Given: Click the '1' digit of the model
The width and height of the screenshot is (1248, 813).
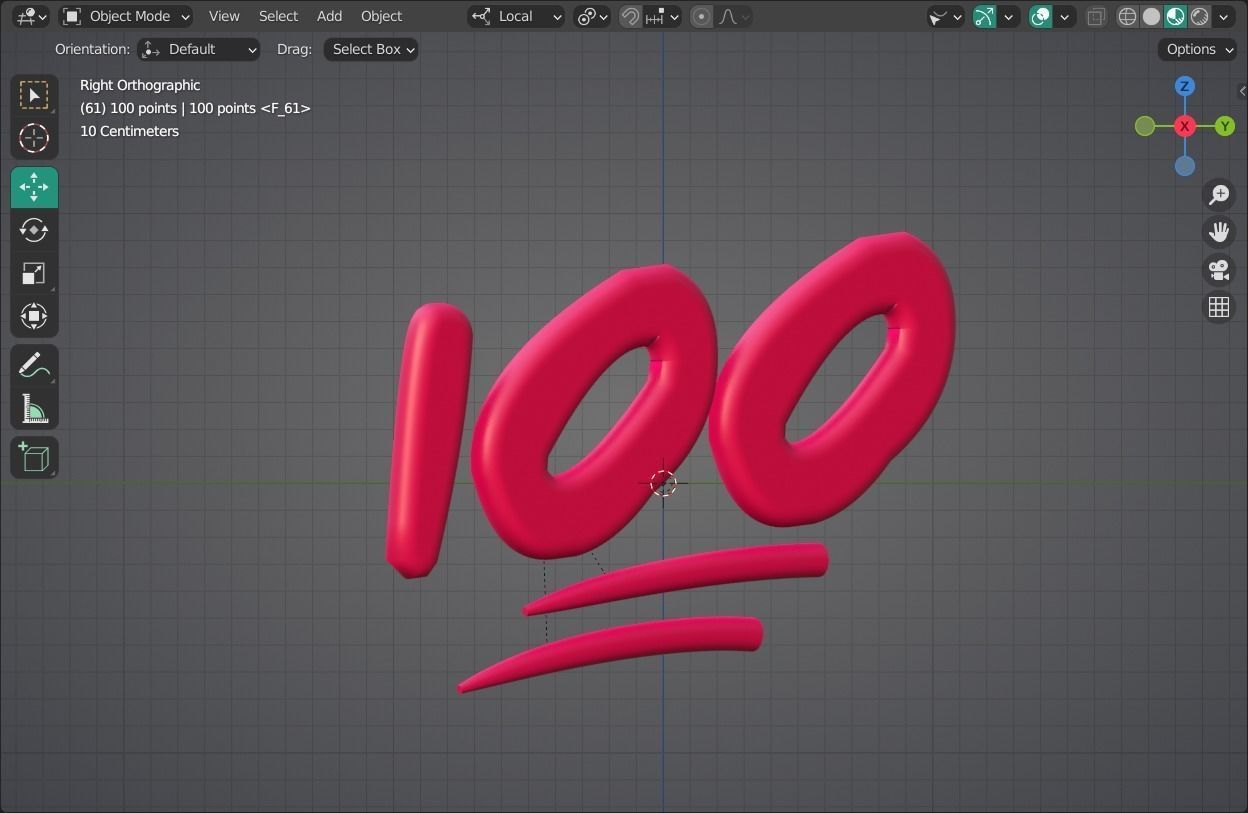Looking at the screenshot, I should click(x=428, y=440).
